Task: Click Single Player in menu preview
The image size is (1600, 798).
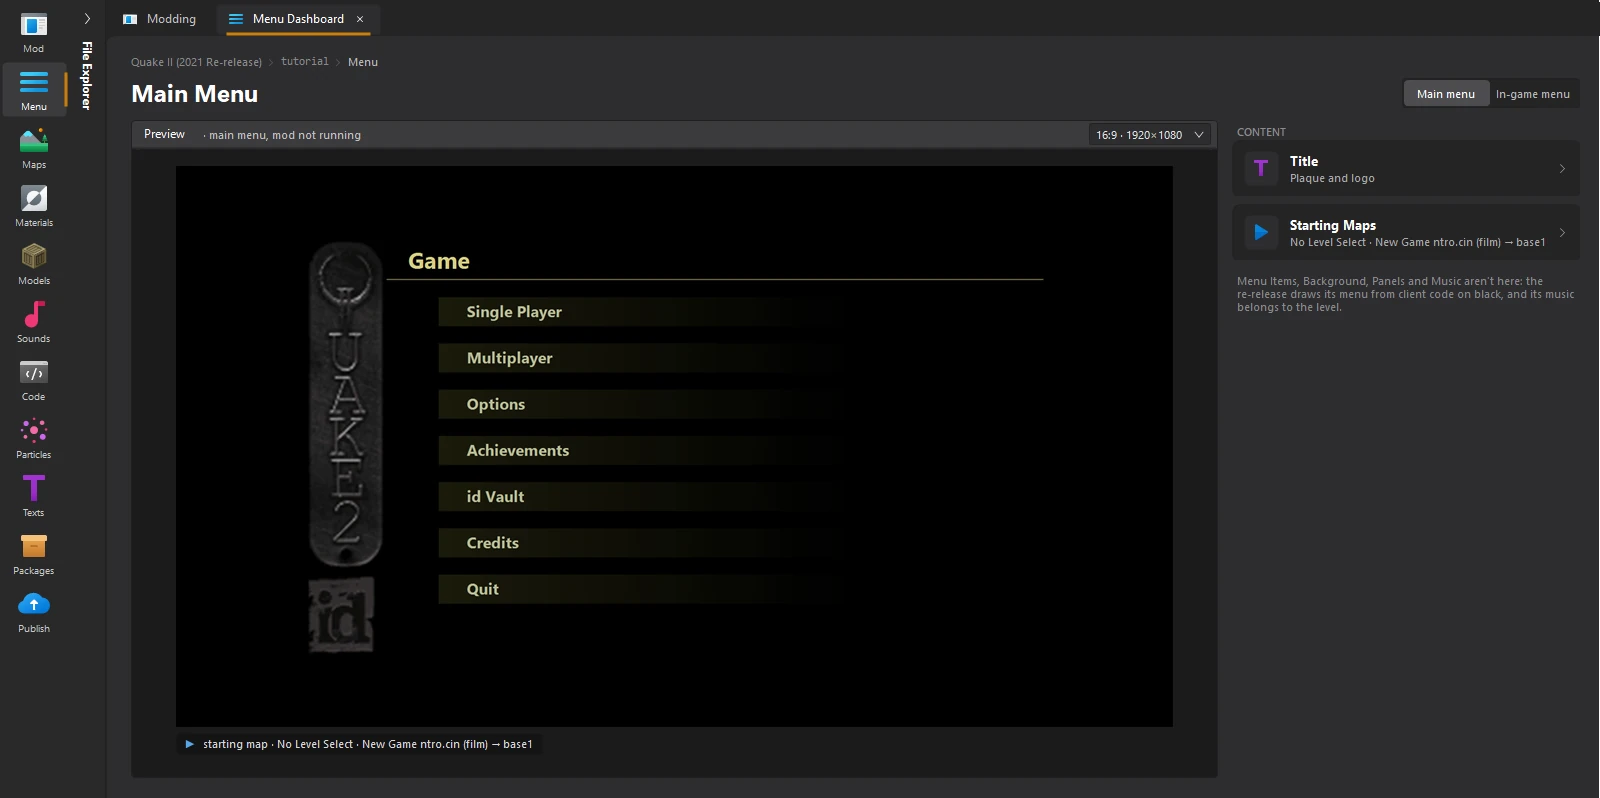Action: (x=514, y=312)
